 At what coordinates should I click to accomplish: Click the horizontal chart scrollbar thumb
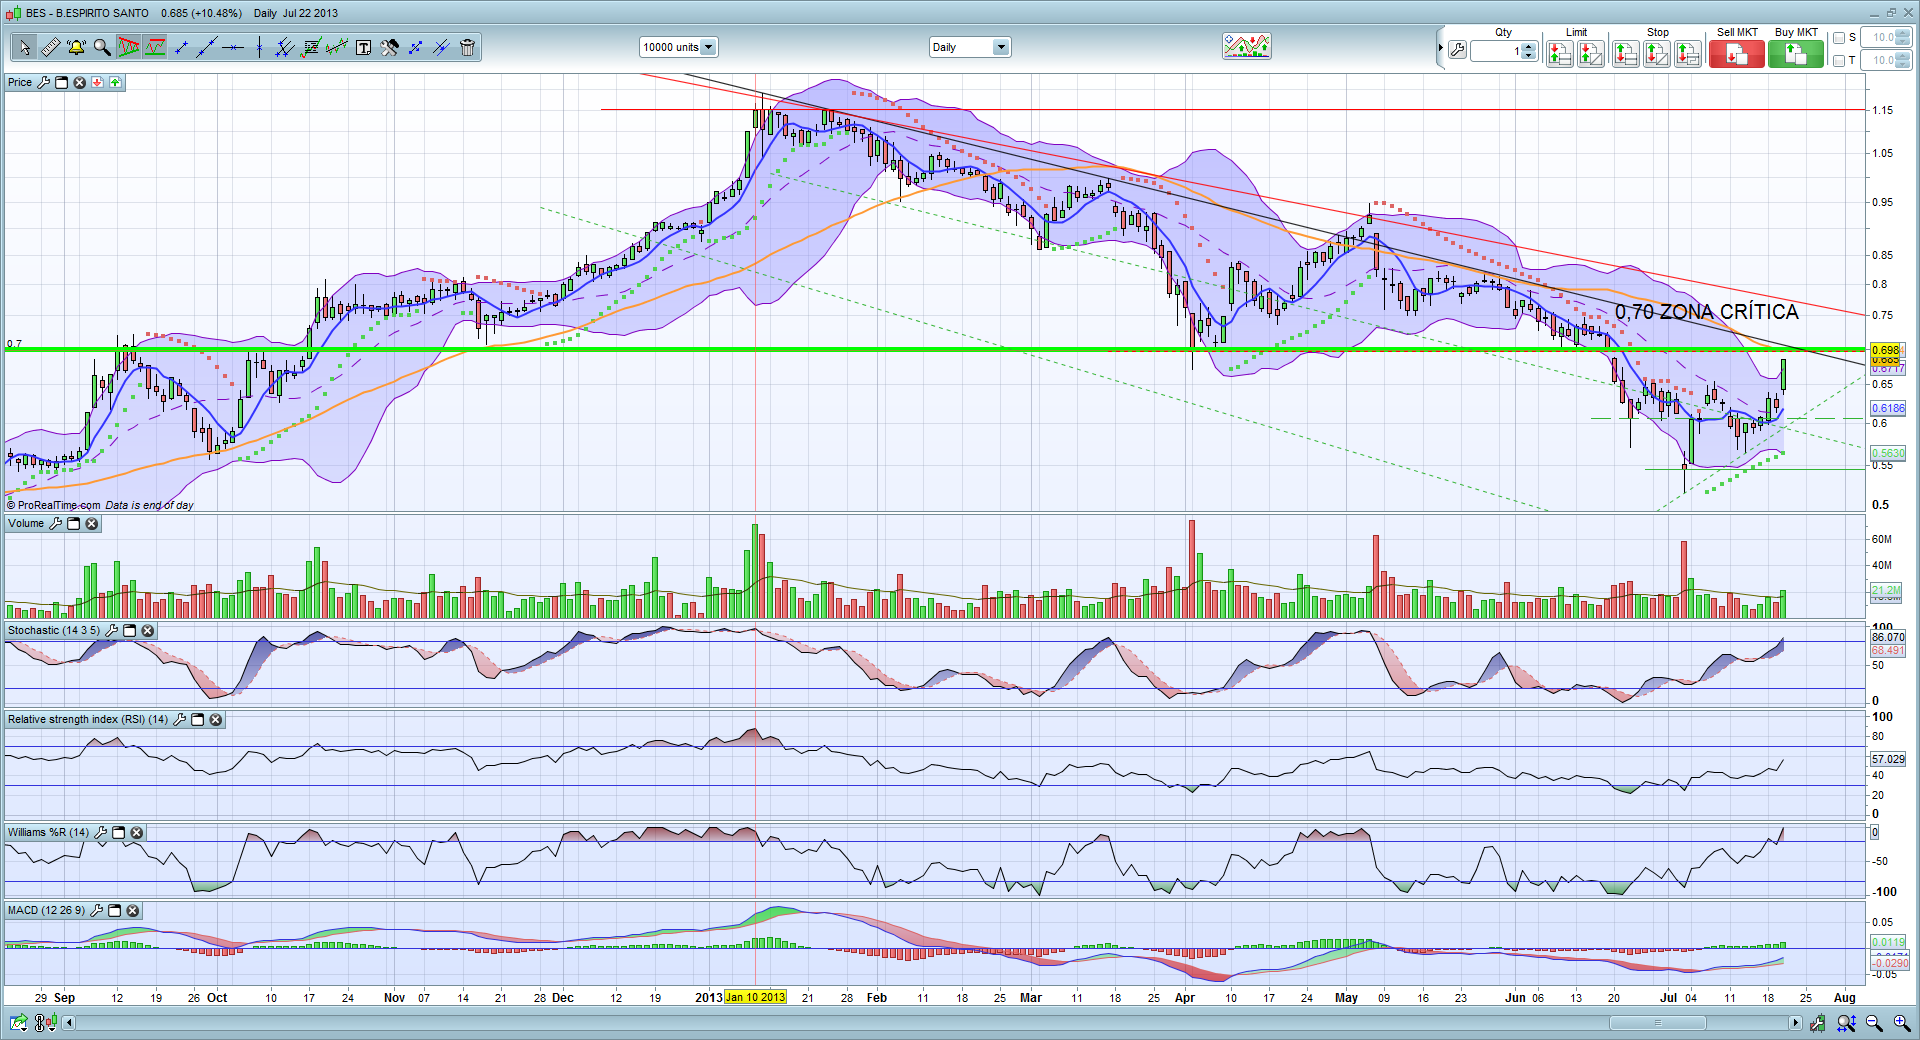(1657, 1023)
